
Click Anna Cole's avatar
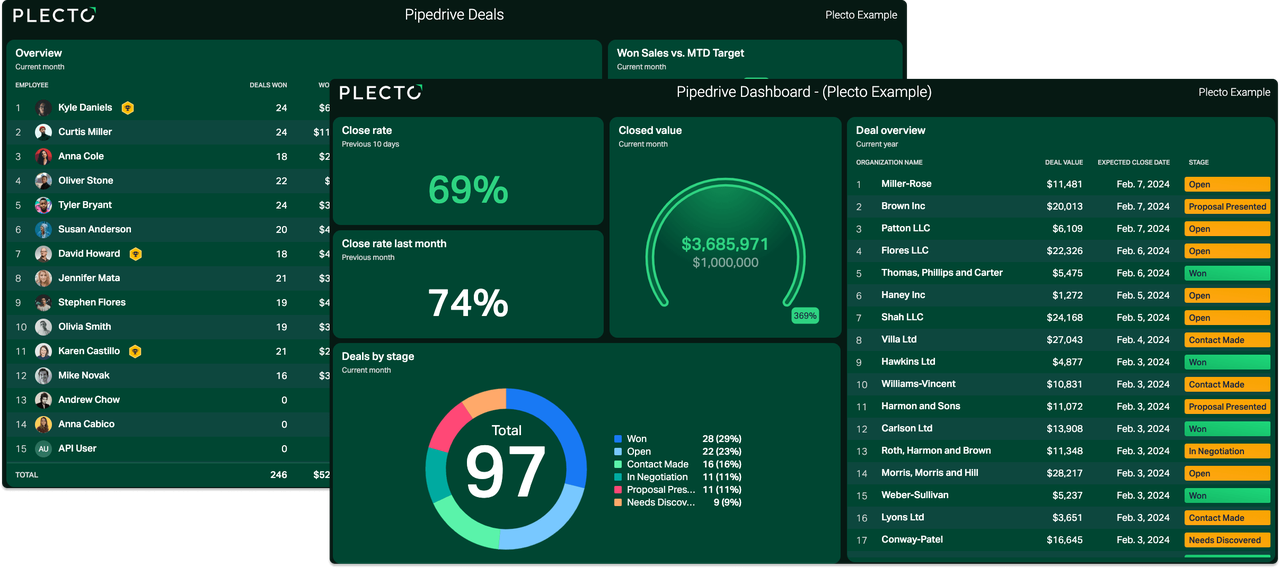pos(43,157)
